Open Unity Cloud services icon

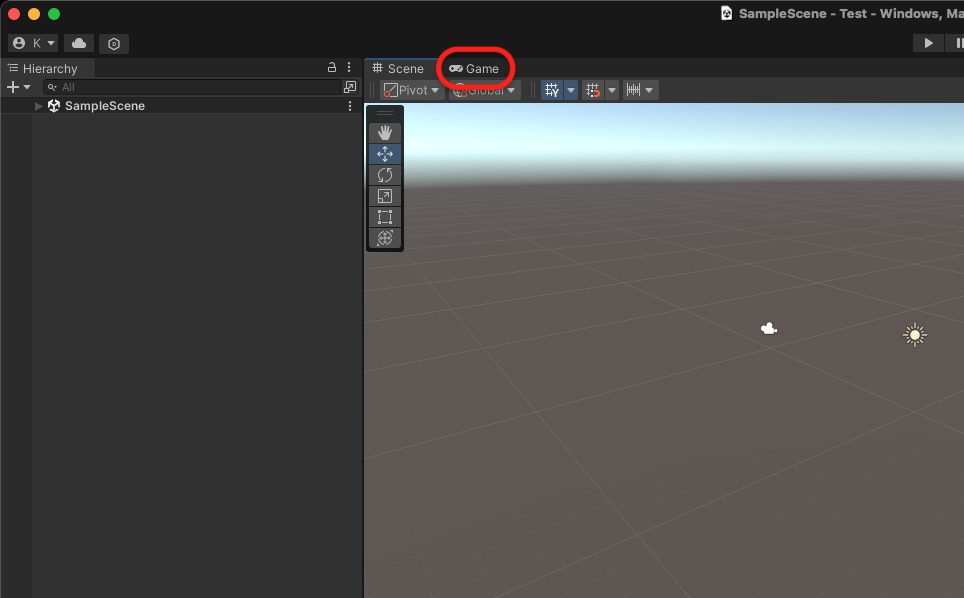[x=79, y=43]
